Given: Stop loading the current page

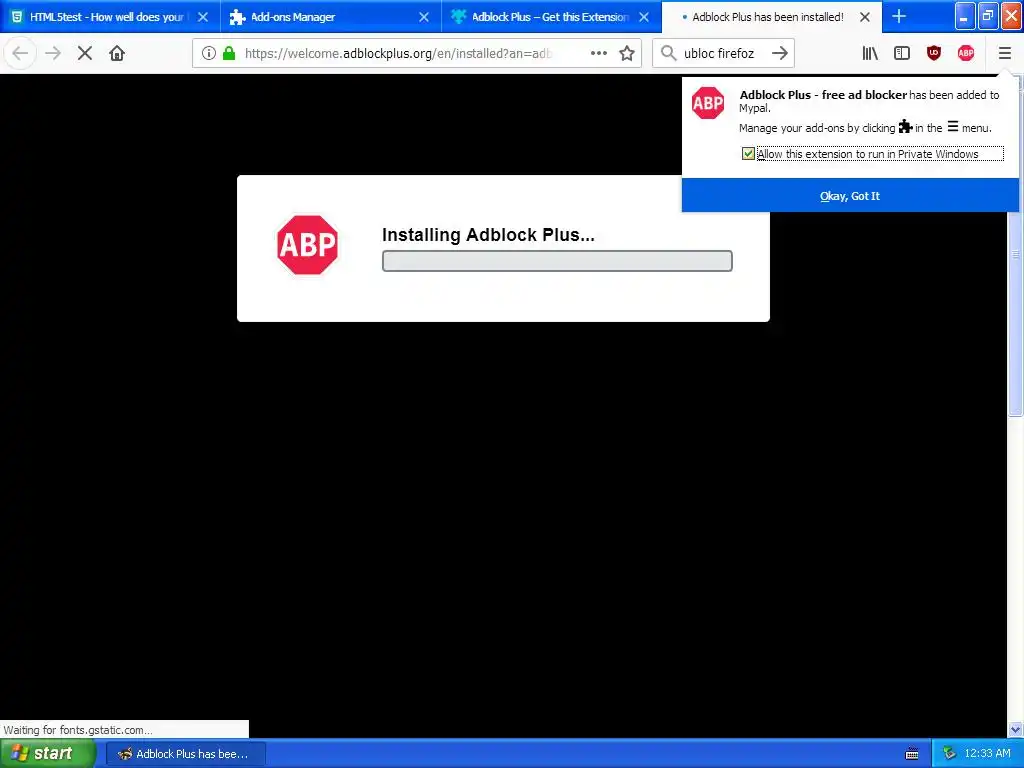Looking at the screenshot, I should pos(85,53).
